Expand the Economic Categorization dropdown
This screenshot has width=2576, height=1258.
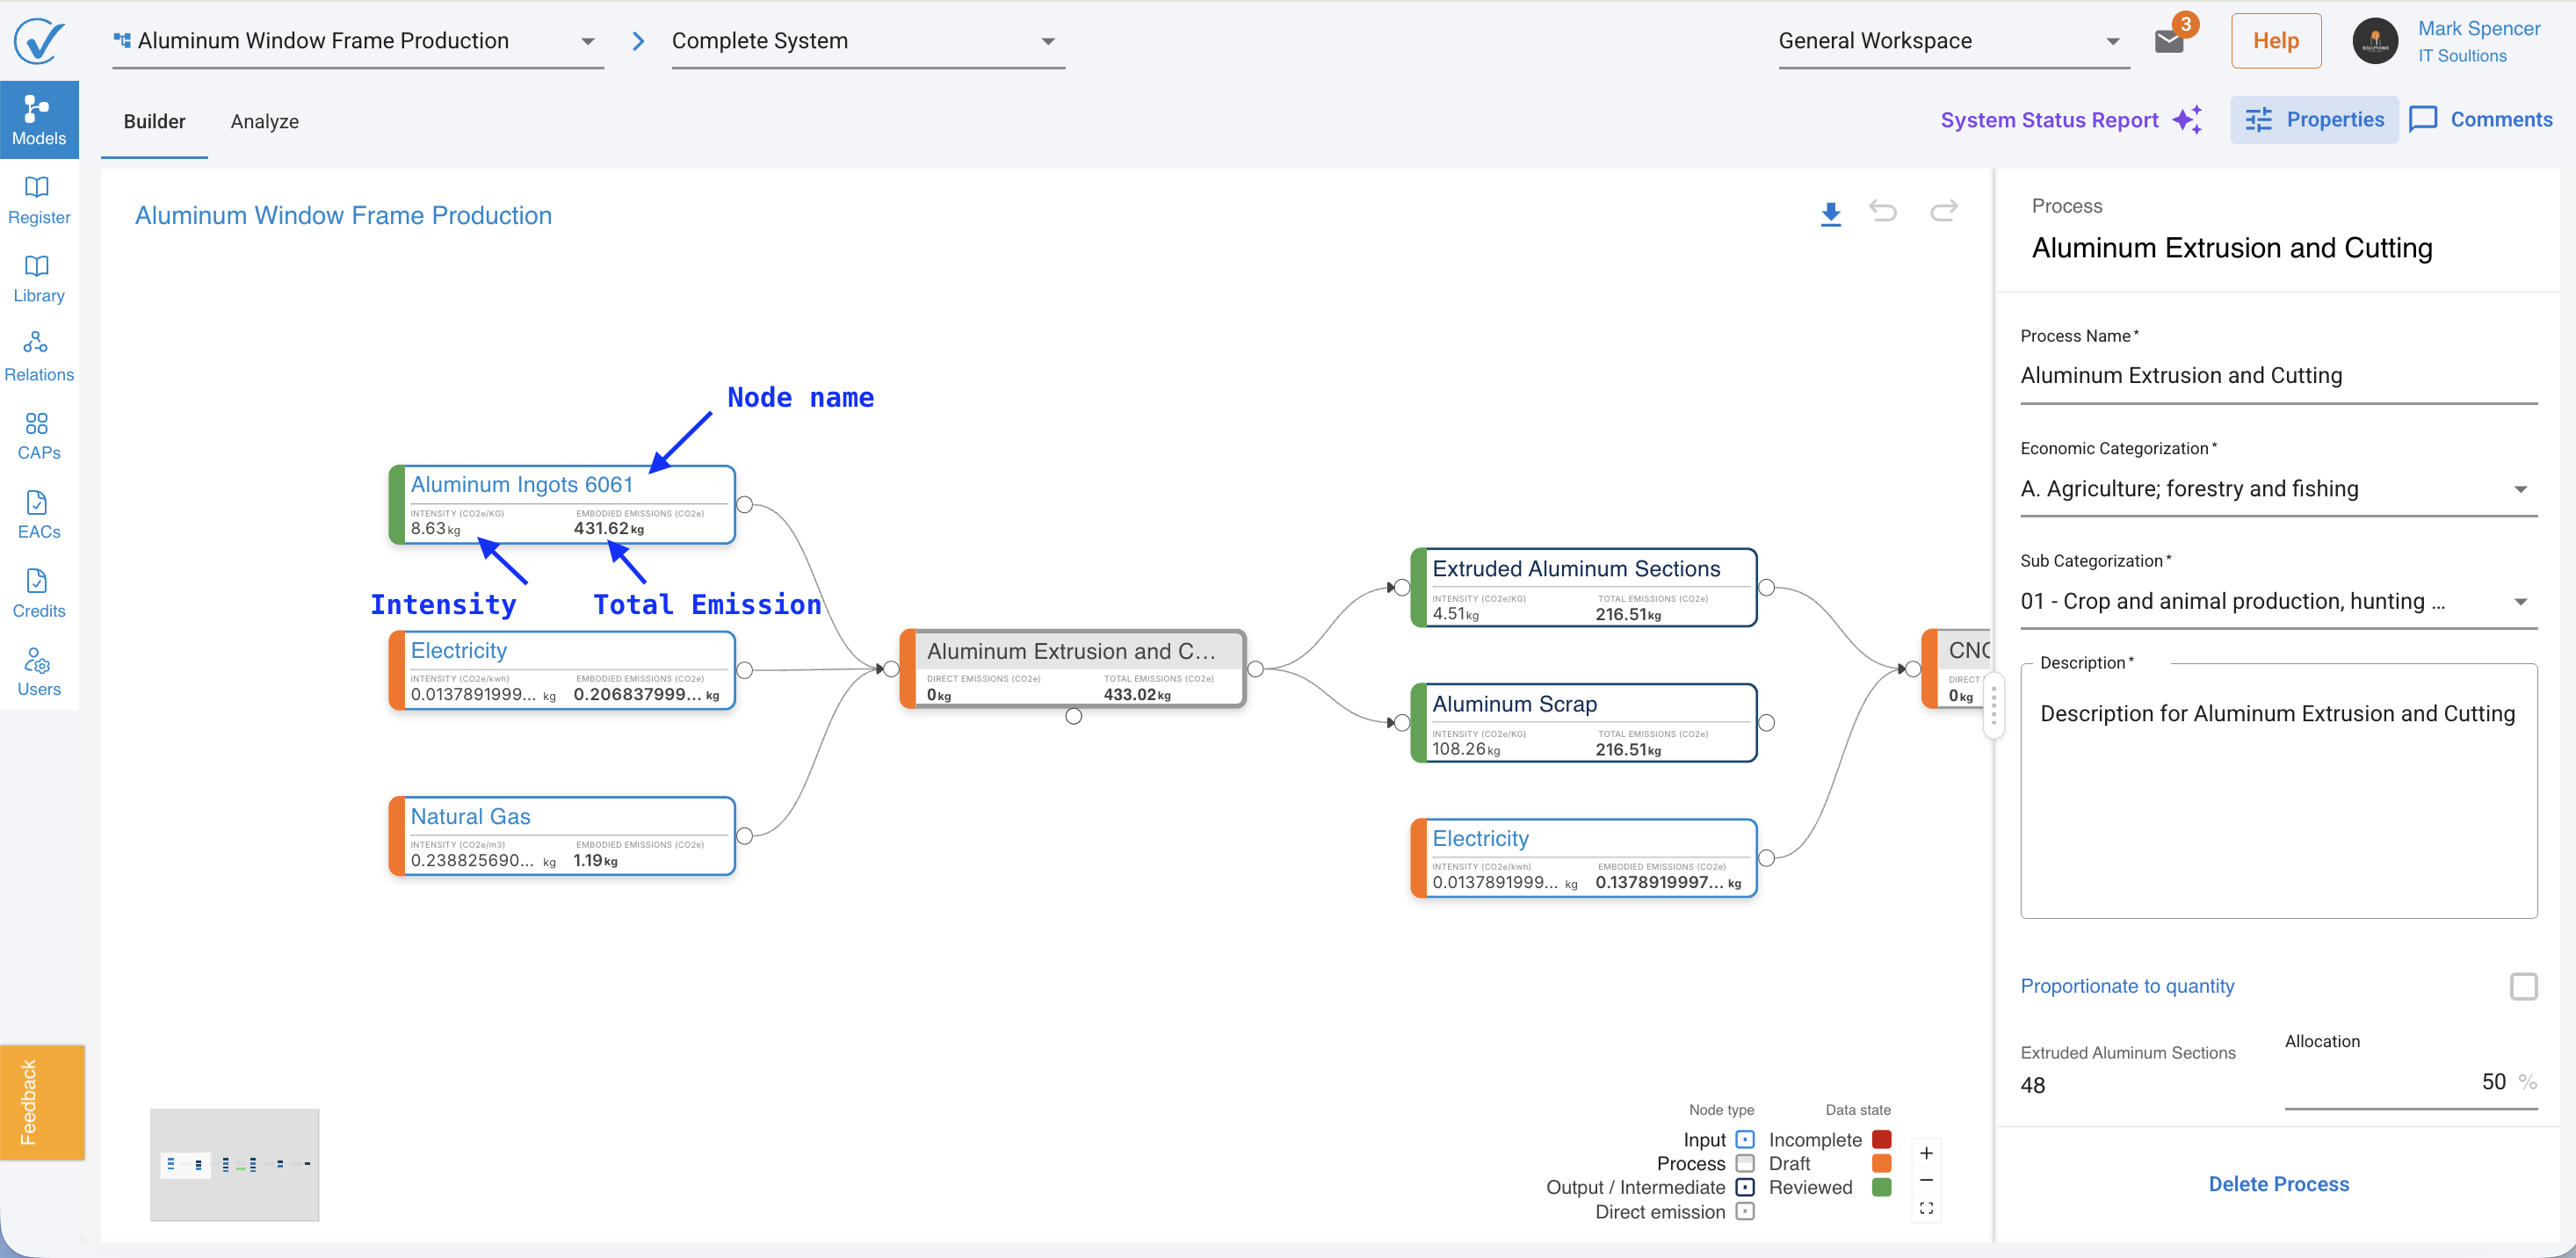point(2278,489)
